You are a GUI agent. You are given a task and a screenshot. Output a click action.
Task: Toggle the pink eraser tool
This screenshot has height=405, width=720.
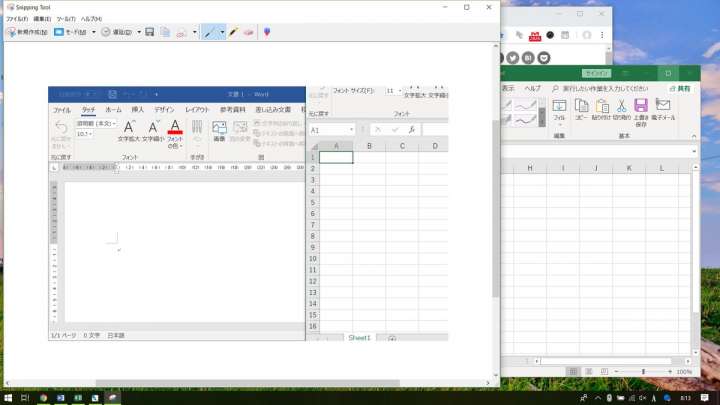click(x=248, y=32)
